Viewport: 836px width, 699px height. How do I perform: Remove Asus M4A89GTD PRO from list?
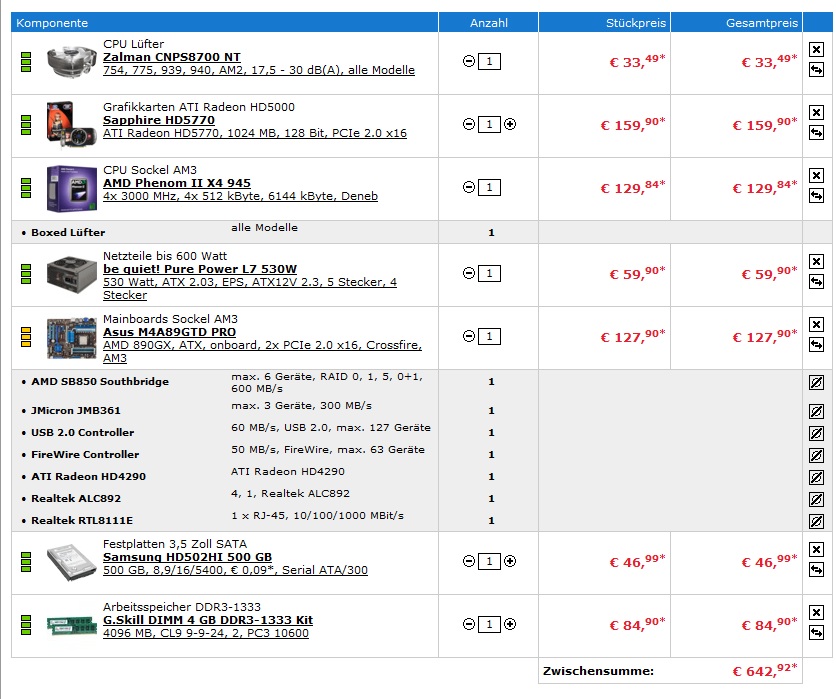pyautogui.click(x=816, y=324)
